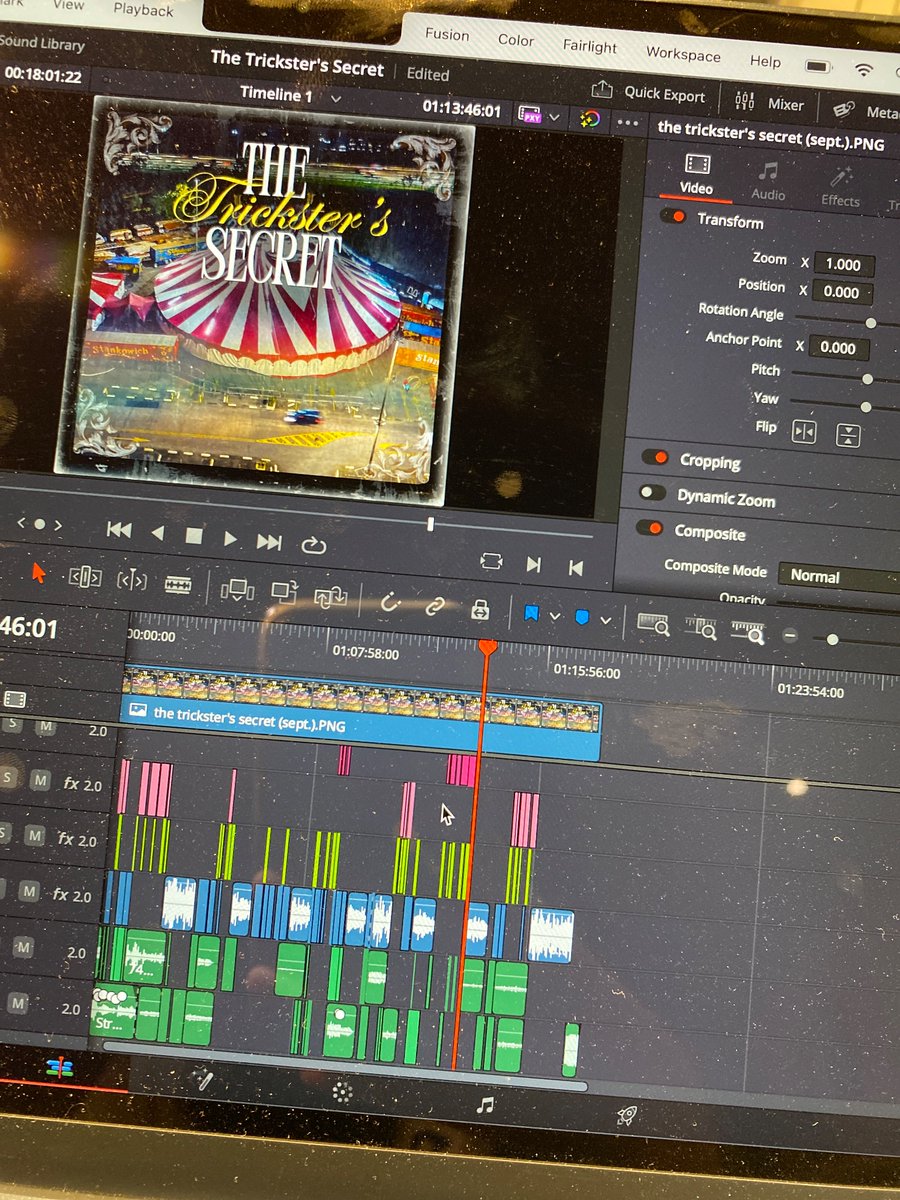The height and width of the screenshot is (1200, 900).
Task: Disable the Cropping toggle switch
Action: pyautogui.click(x=655, y=457)
